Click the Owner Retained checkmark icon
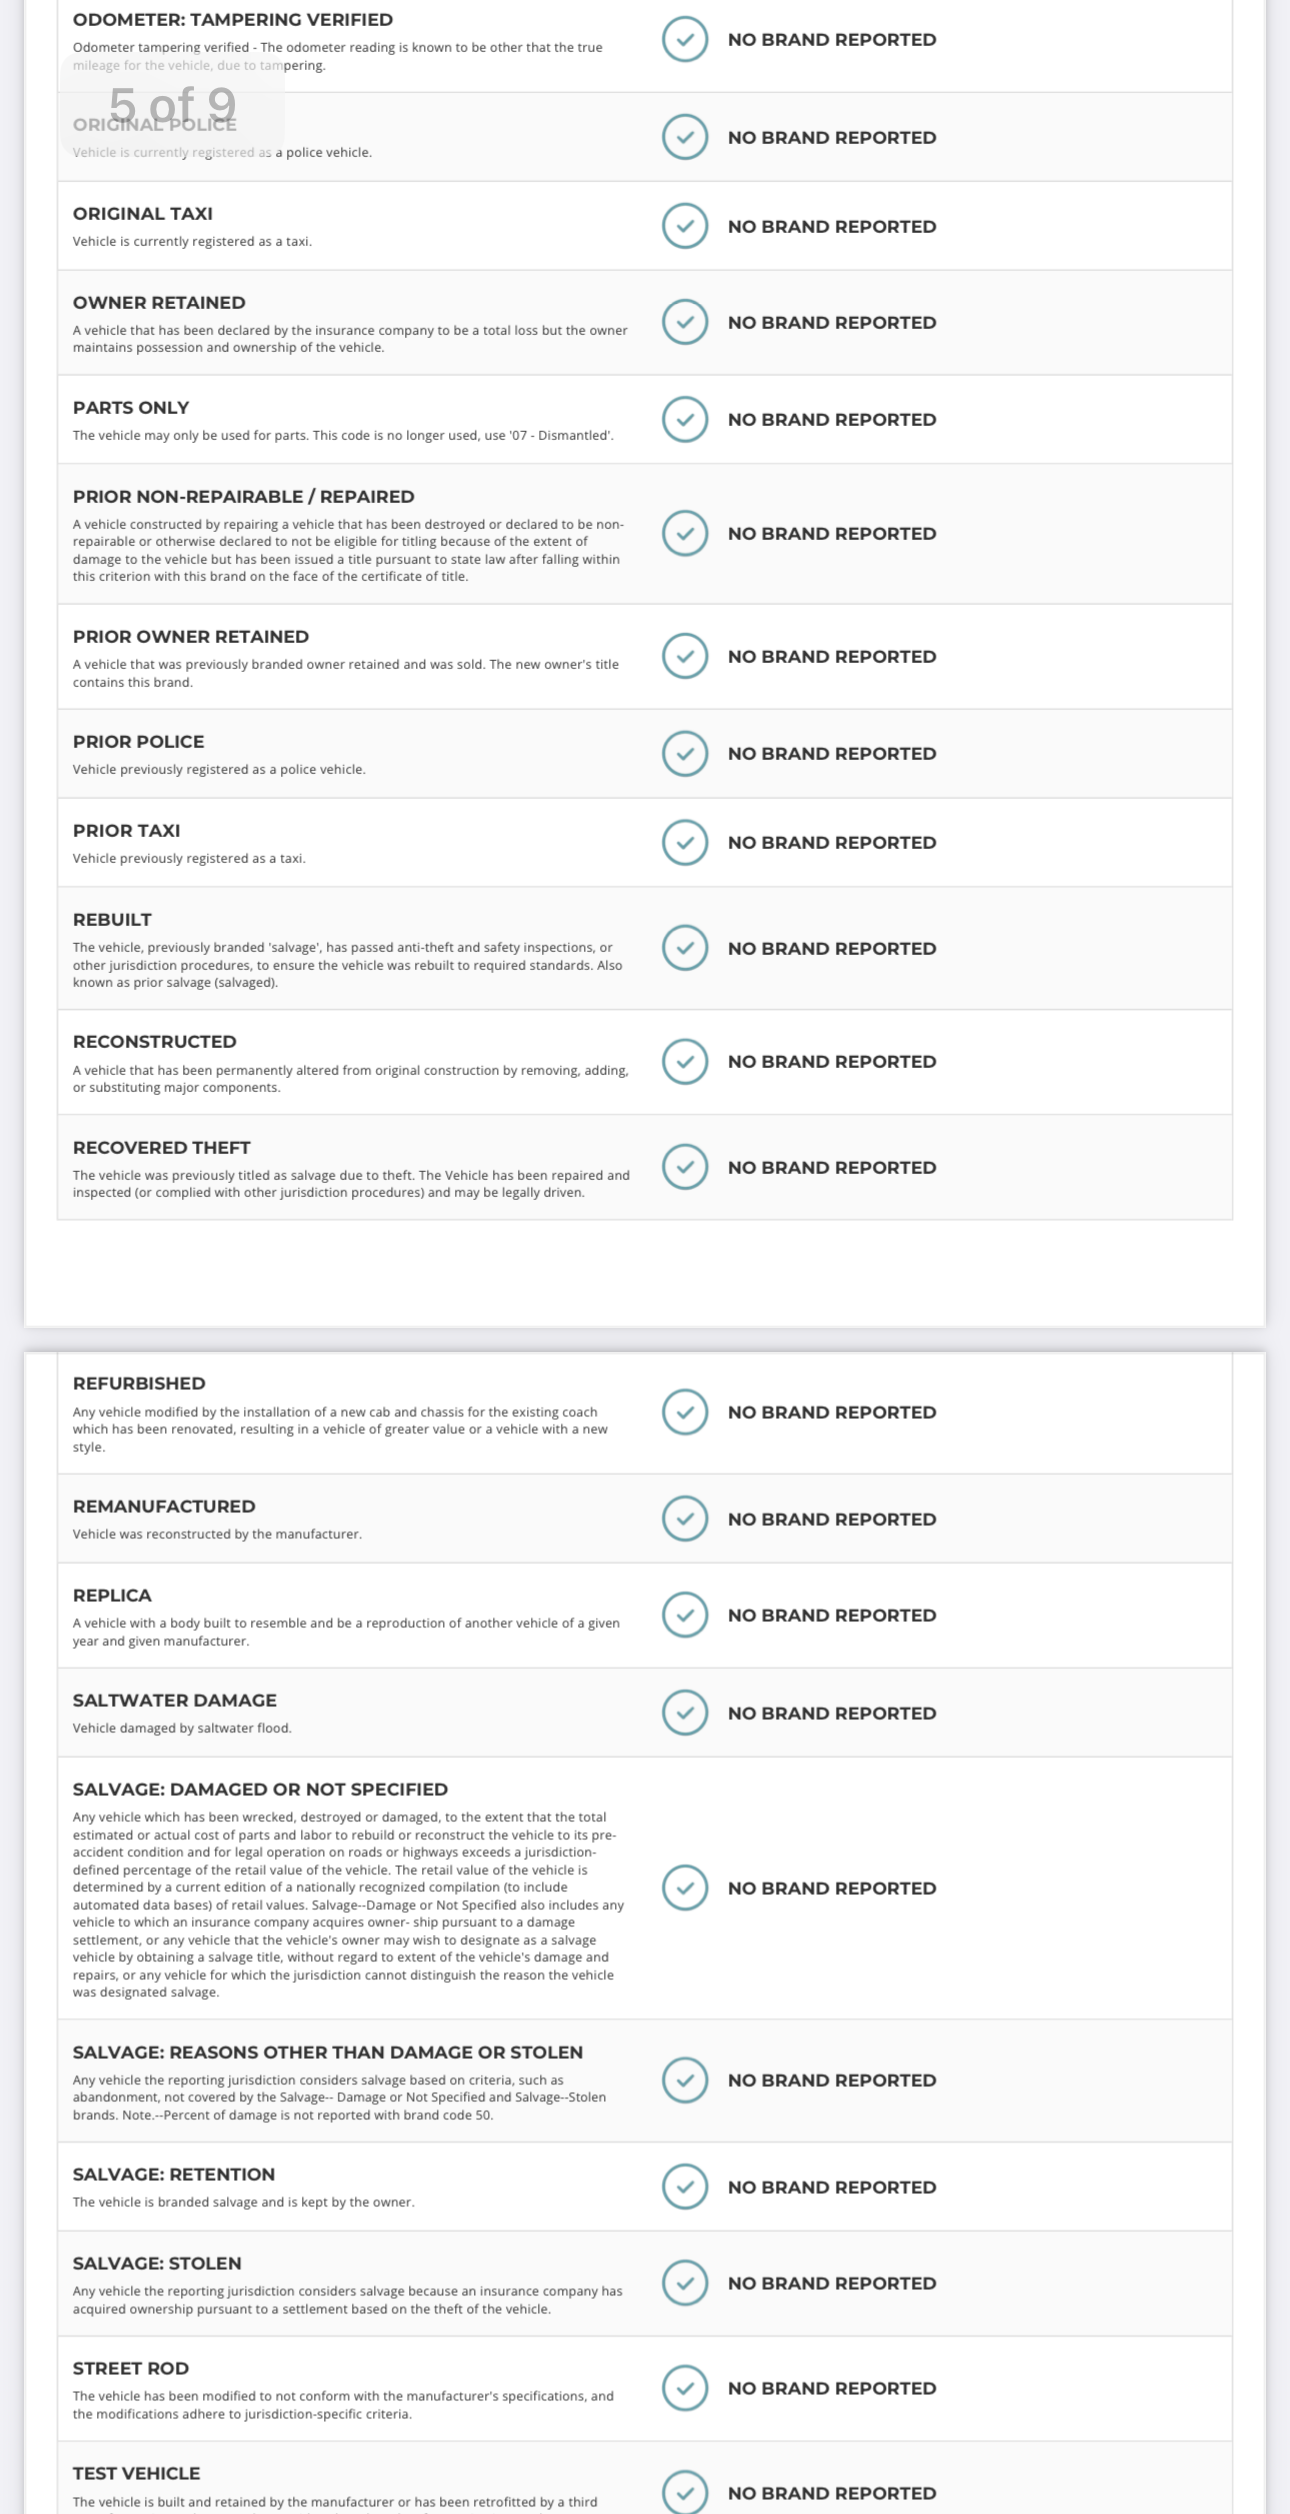 point(685,322)
